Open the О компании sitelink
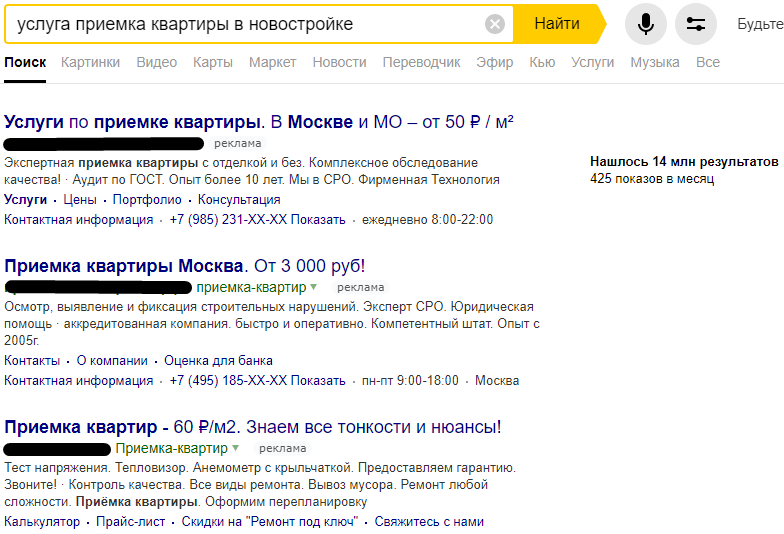784x534 pixels. click(112, 360)
